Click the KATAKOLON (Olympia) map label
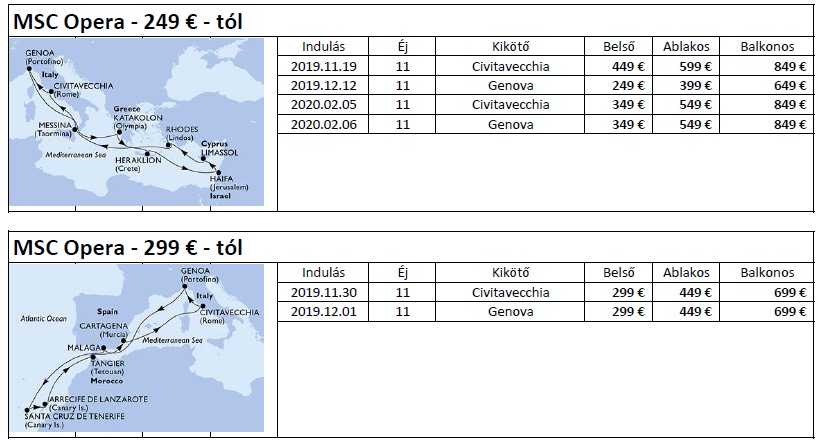 coord(138,122)
